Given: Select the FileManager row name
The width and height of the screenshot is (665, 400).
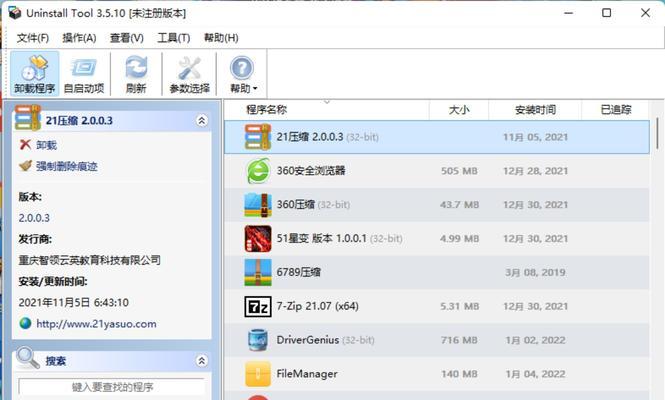Looking at the screenshot, I should pos(307,374).
